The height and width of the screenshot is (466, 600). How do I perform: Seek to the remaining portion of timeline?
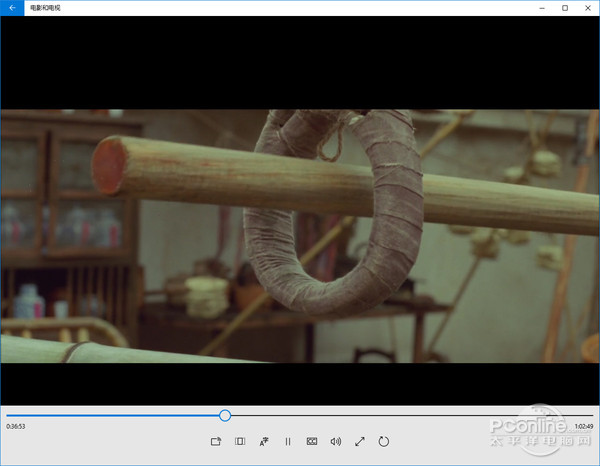click(x=412, y=415)
